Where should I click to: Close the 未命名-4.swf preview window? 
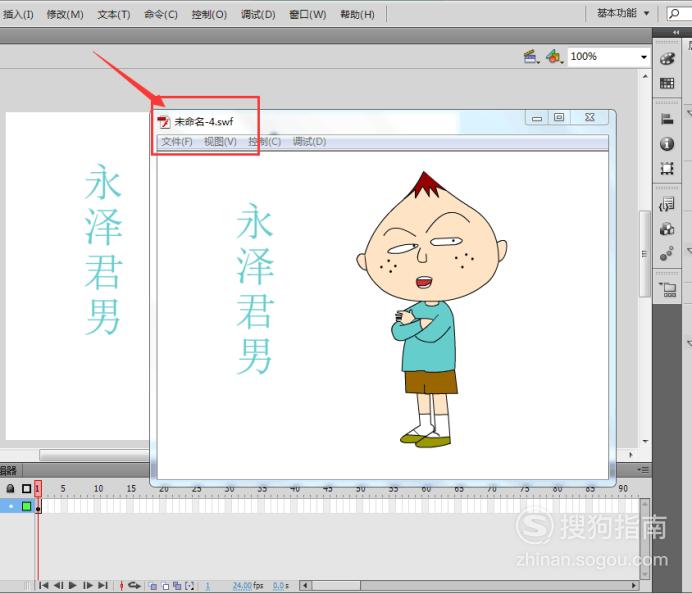pyautogui.click(x=590, y=117)
